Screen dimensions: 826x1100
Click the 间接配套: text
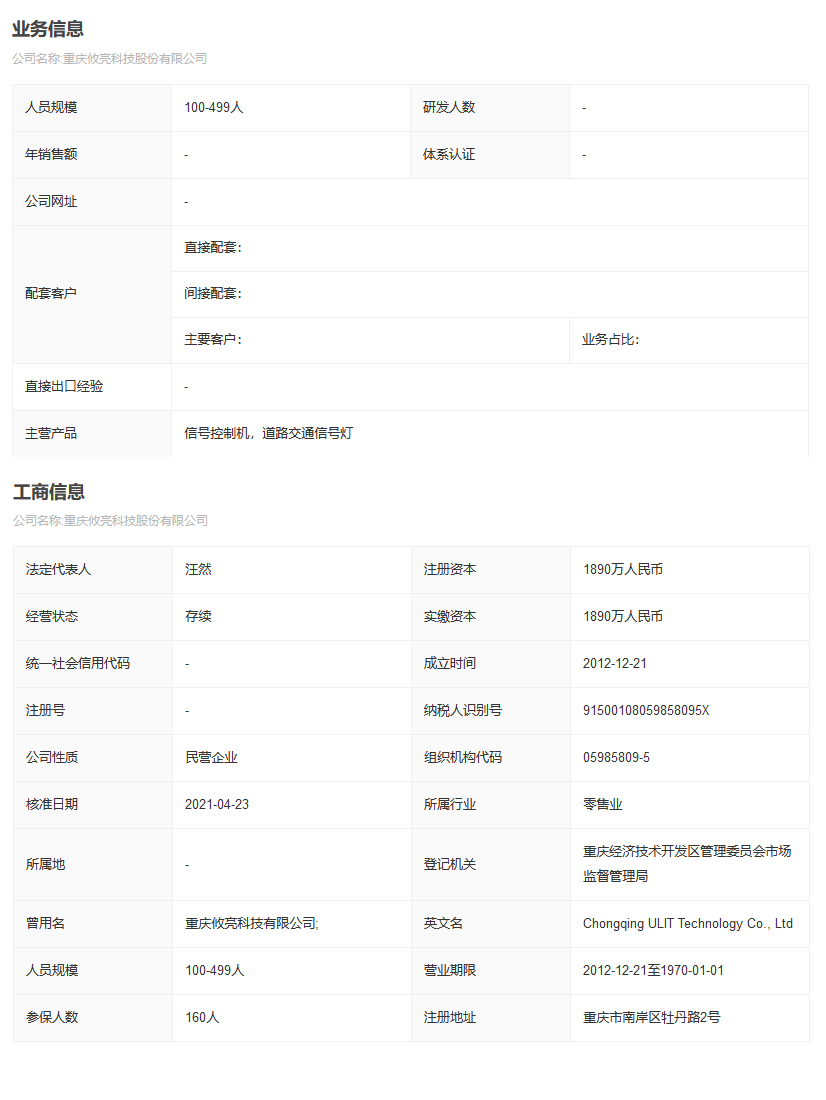tap(213, 293)
